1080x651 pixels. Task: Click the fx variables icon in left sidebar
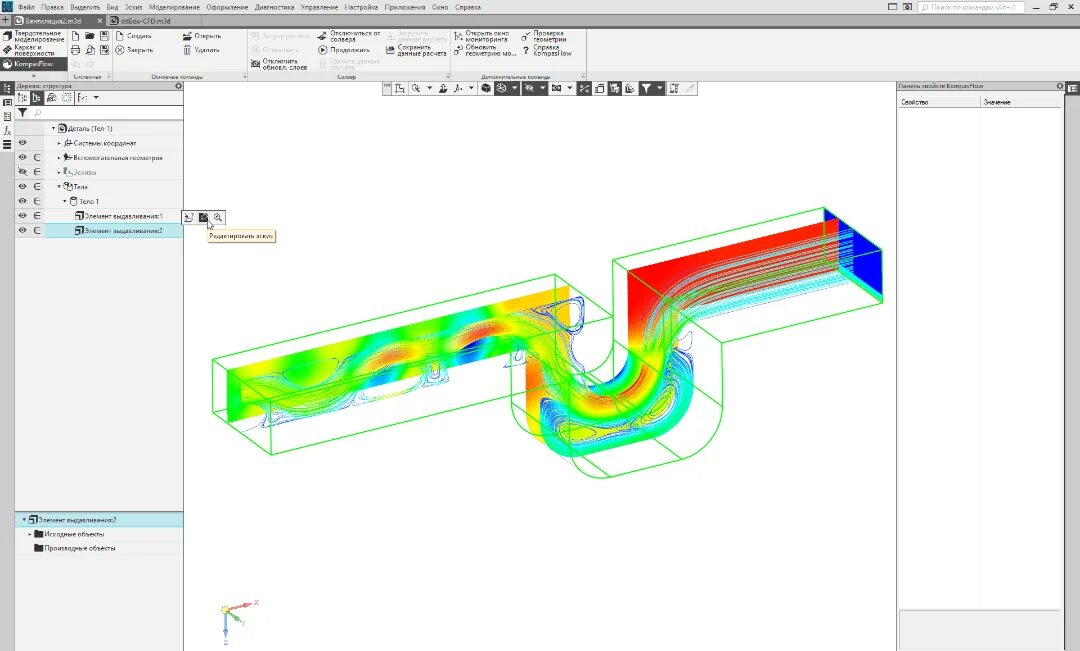(7, 130)
